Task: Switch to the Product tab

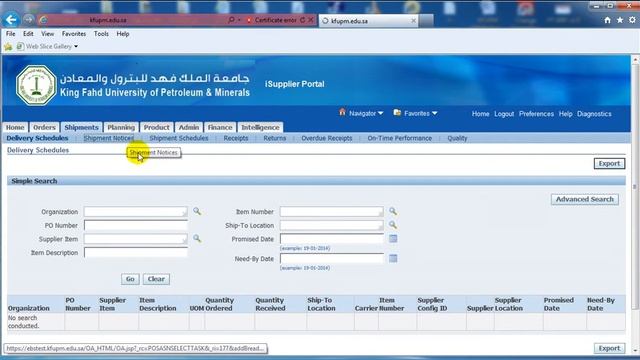Action: (x=156, y=127)
